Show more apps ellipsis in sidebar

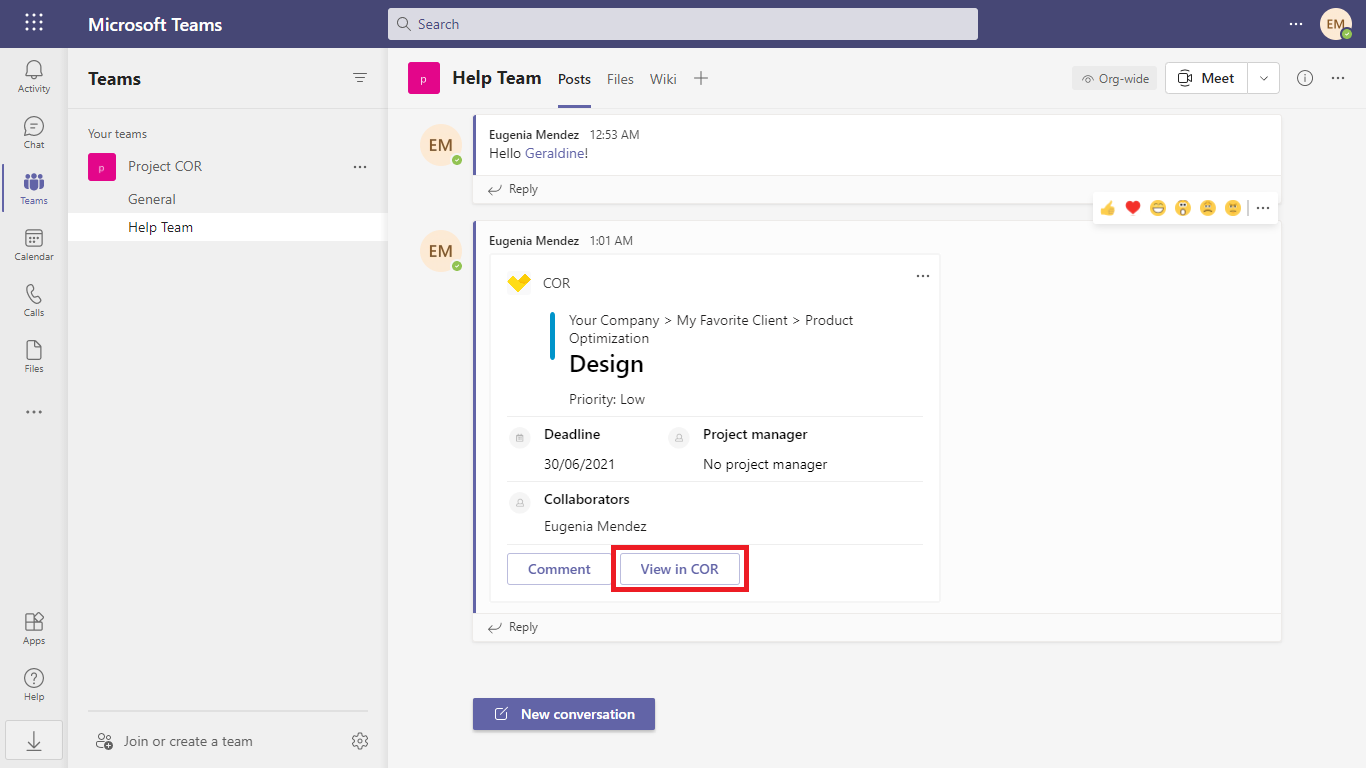pos(34,412)
